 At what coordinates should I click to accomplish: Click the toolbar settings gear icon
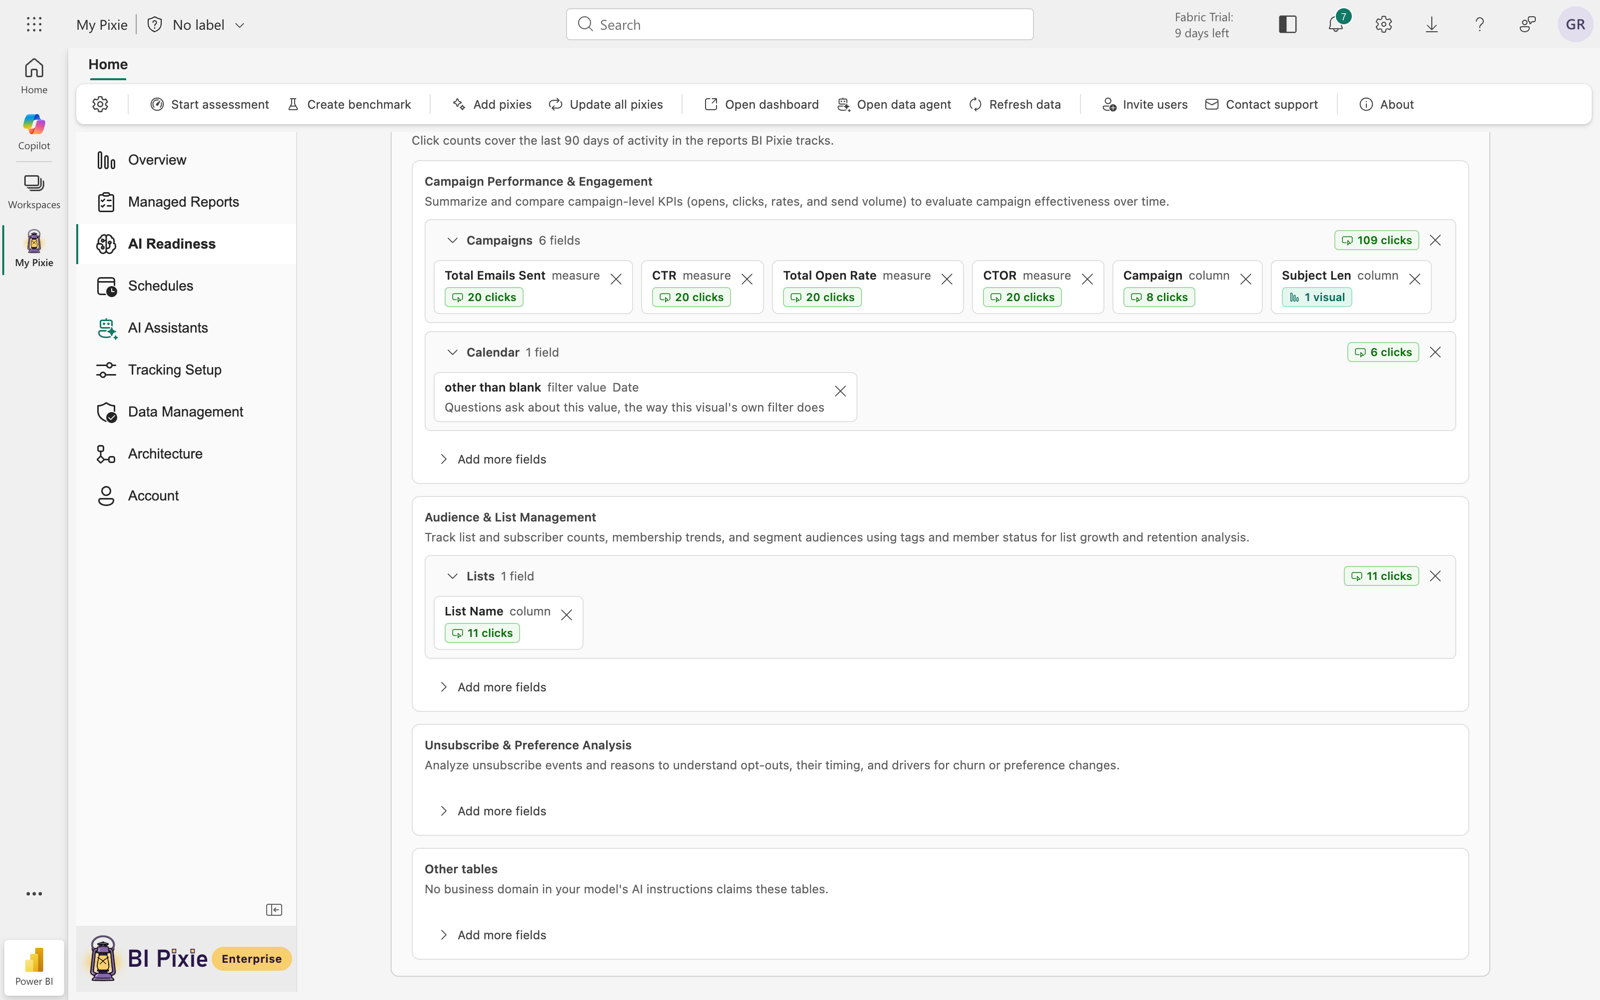100,104
